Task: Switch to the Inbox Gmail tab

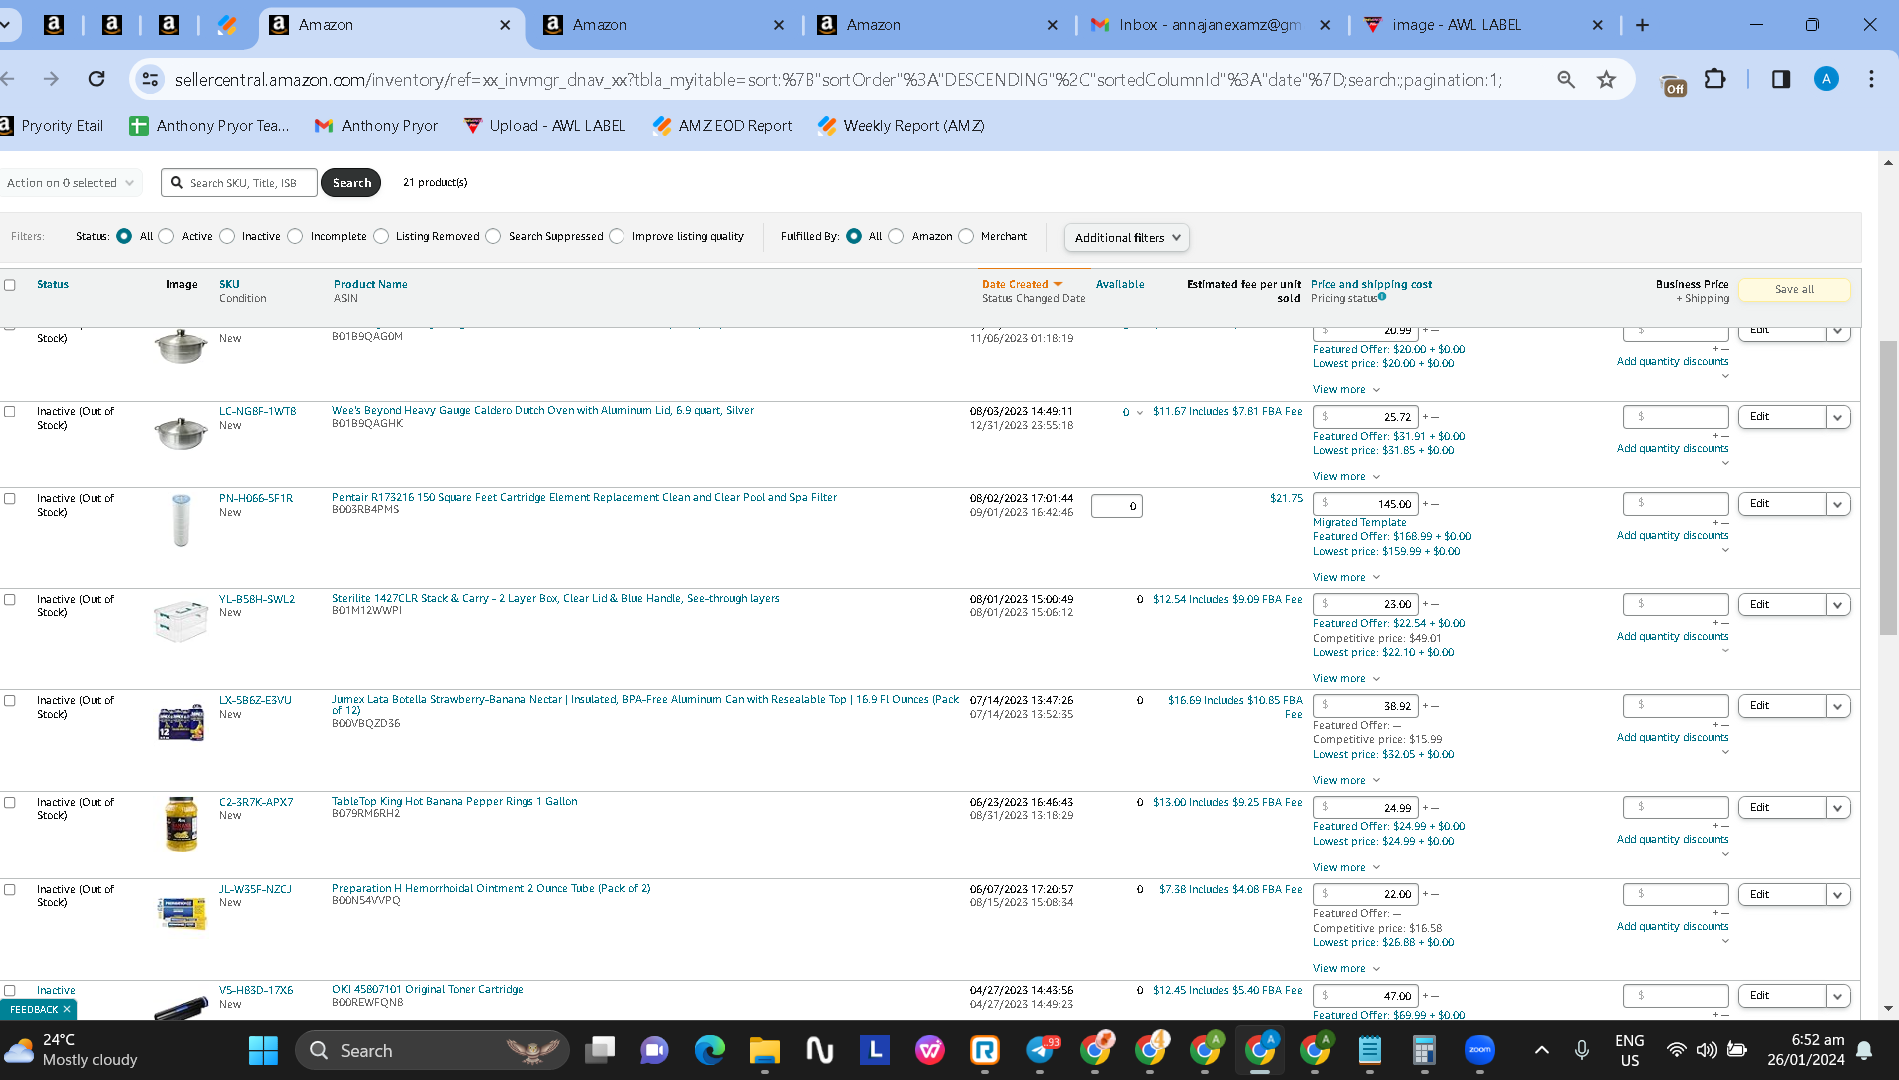Action: pyautogui.click(x=1209, y=25)
